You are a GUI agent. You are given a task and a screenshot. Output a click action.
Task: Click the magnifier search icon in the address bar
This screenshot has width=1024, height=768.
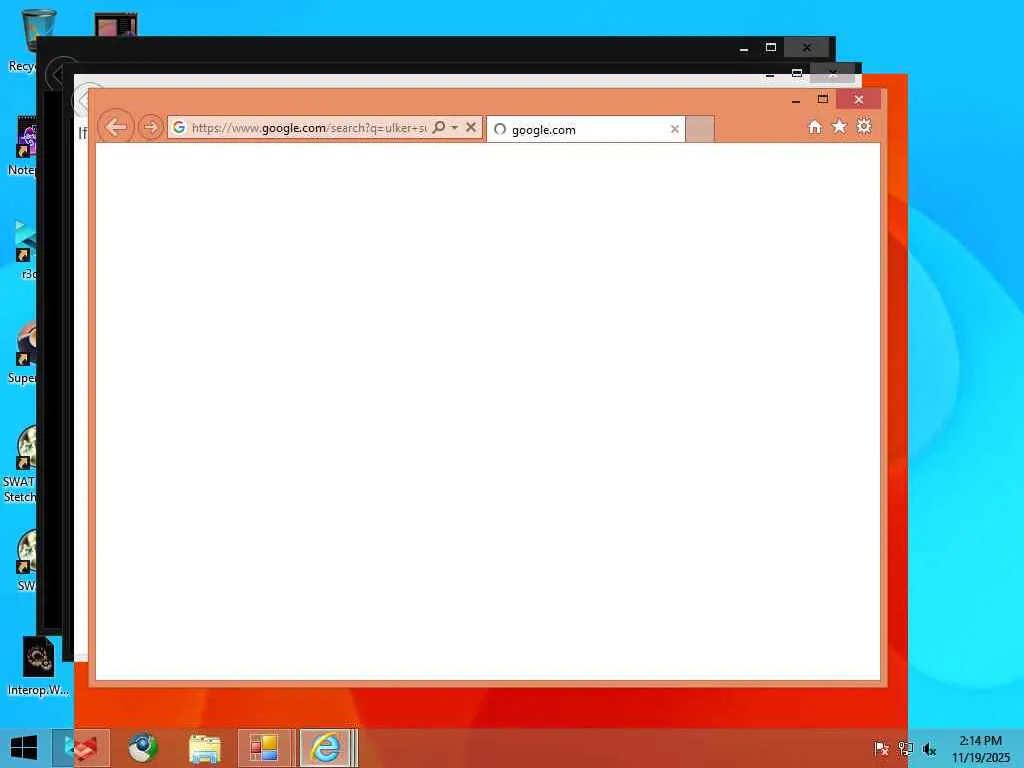439,127
